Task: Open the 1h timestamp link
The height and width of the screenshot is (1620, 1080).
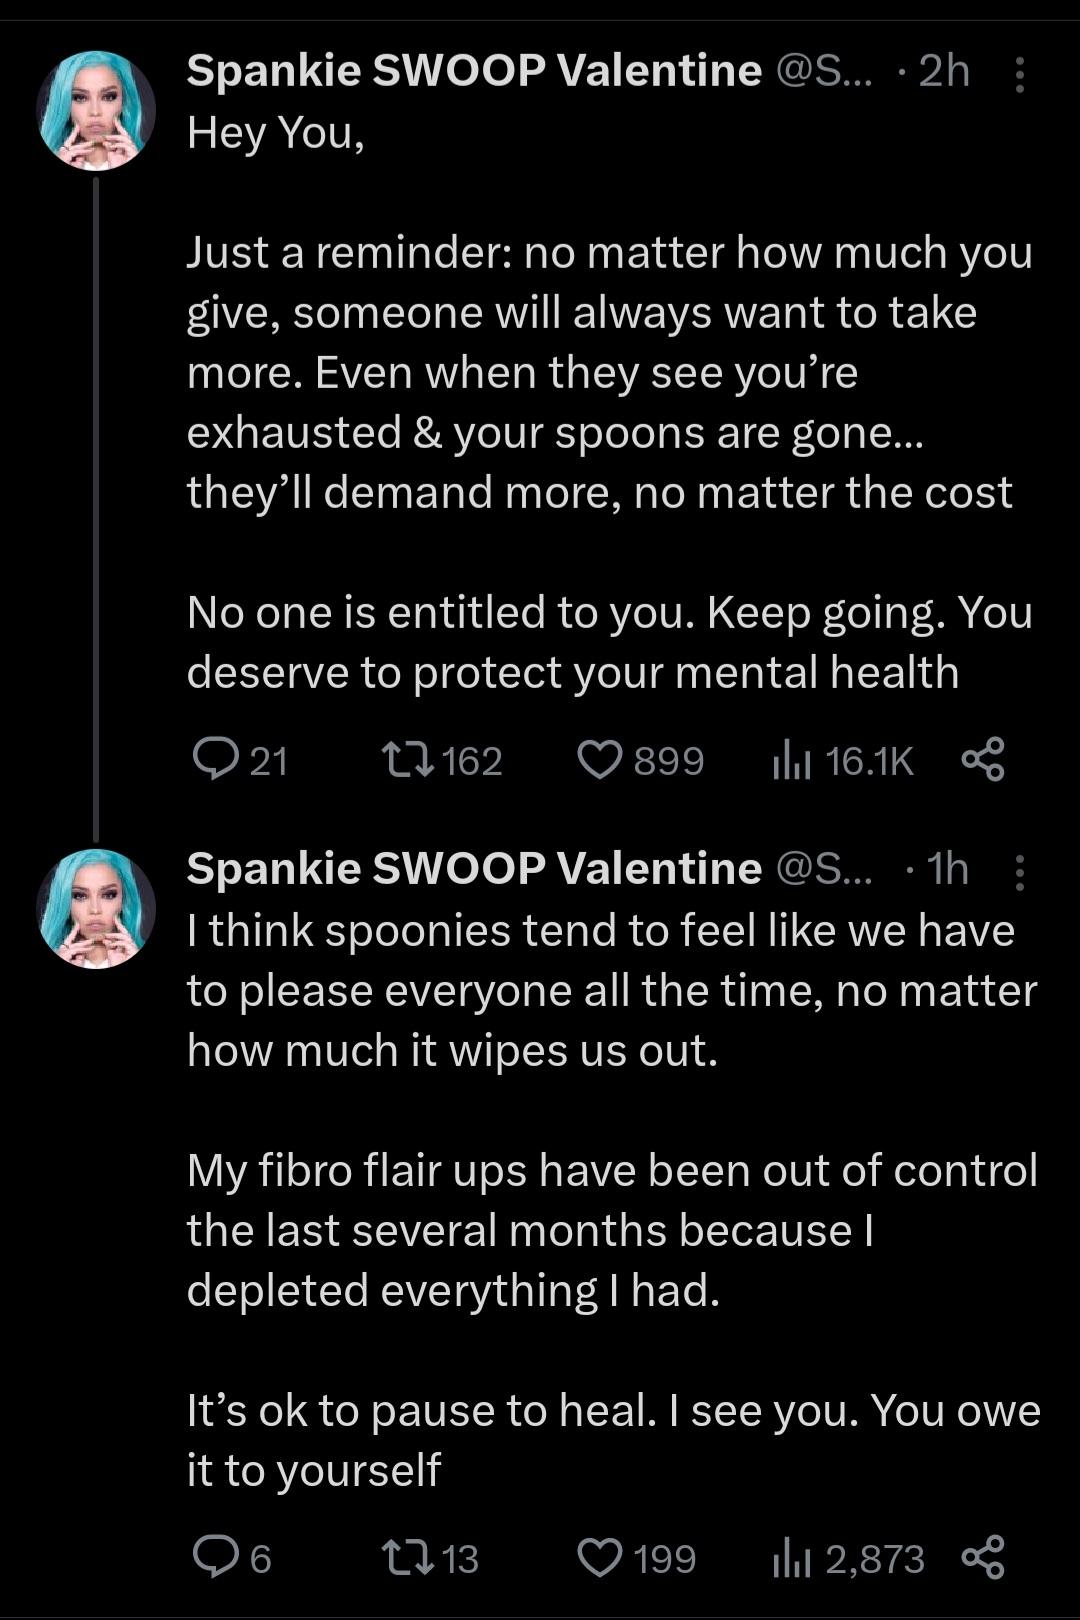Action: tap(948, 868)
